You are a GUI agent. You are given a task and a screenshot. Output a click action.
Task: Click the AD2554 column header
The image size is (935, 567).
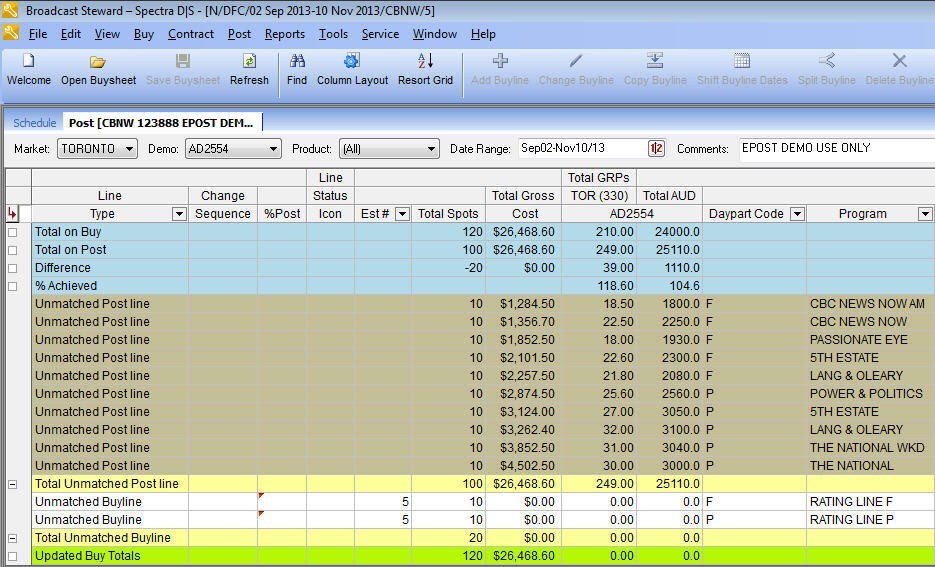point(631,214)
